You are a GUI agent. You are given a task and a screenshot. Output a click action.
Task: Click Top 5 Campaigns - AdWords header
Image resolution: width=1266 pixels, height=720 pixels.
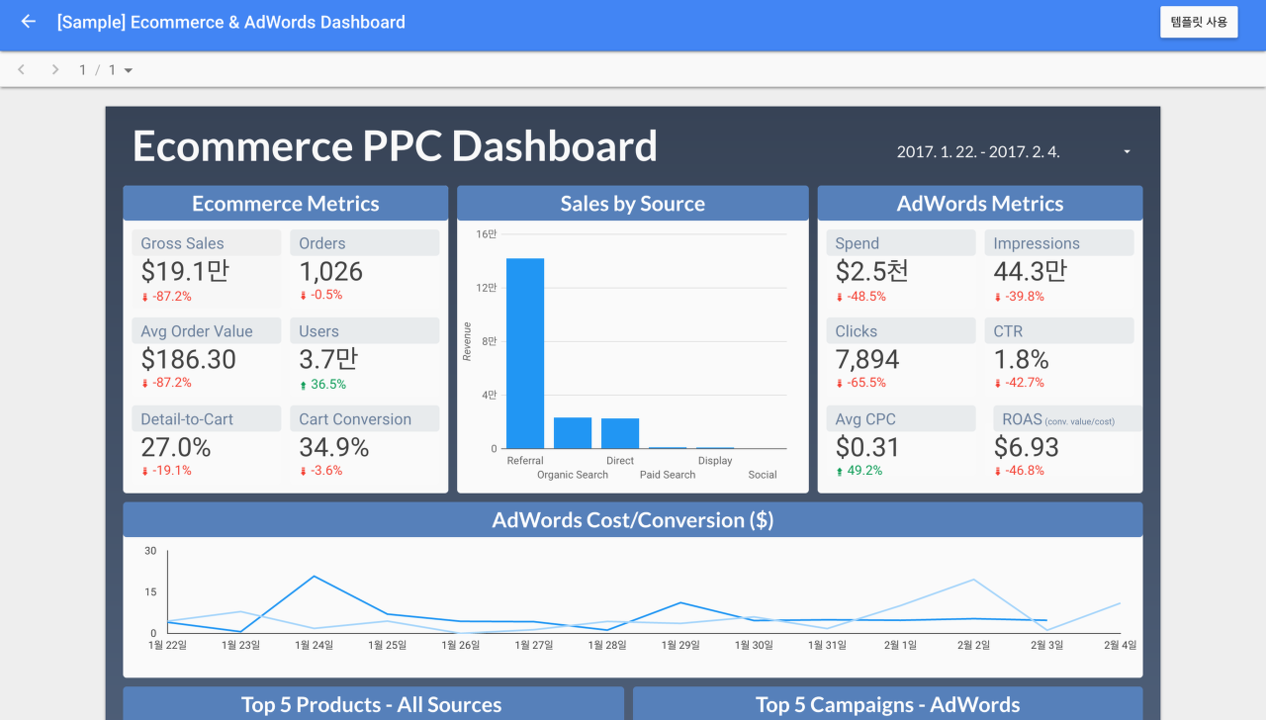tap(888, 704)
